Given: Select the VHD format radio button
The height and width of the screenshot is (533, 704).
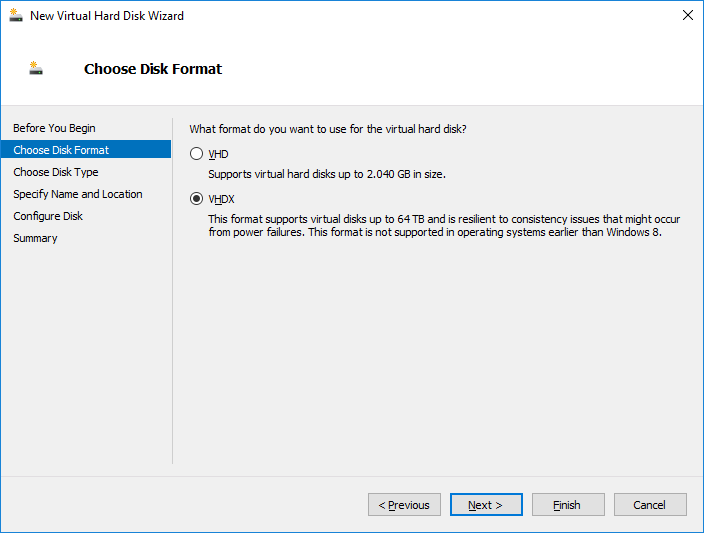Looking at the screenshot, I should [x=196, y=154].
